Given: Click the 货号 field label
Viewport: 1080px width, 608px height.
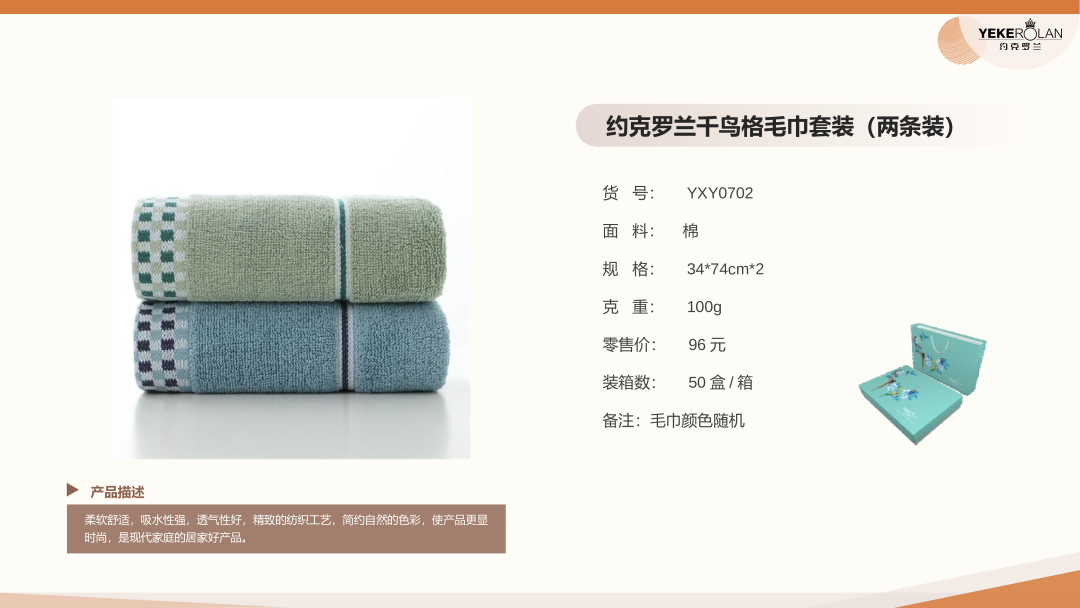Looking at the screenshot, I should pyautogui.click(x=628, y=193).
